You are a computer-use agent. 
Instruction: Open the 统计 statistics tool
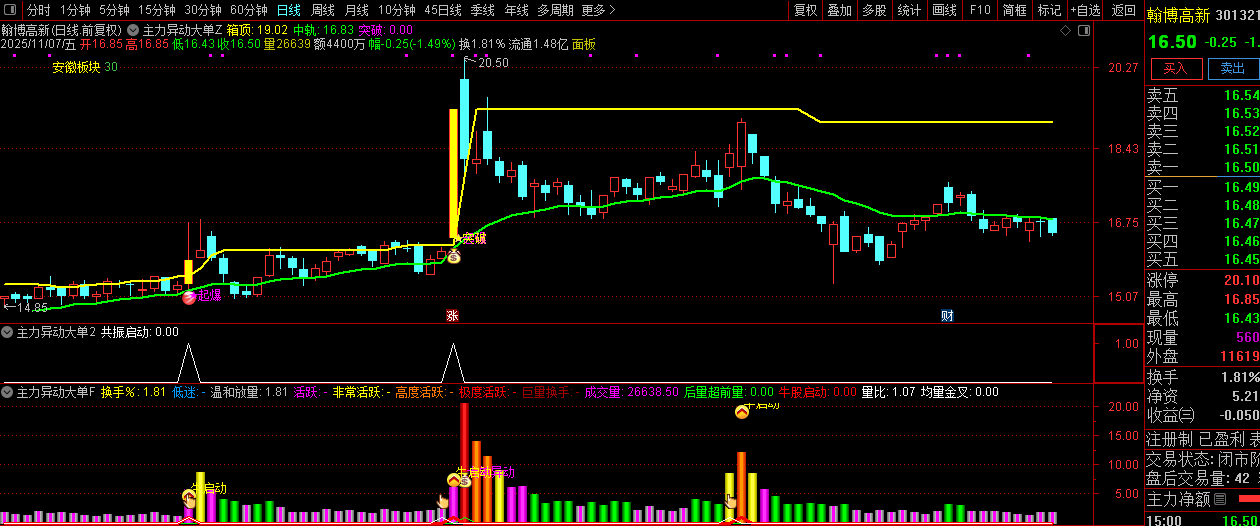(909, 10)
